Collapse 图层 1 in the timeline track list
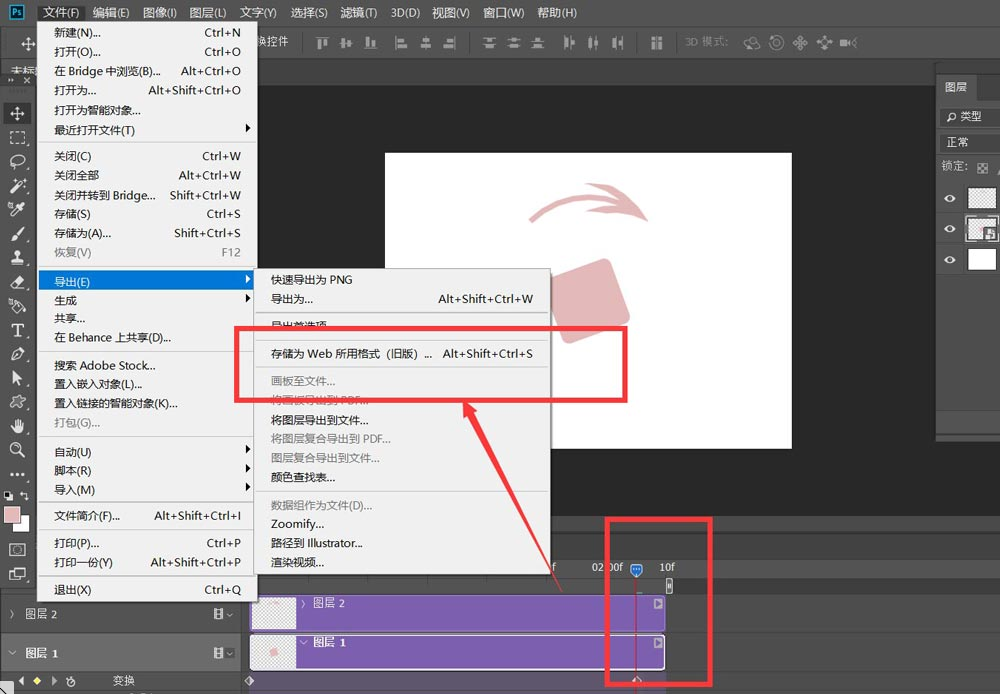 12,652
